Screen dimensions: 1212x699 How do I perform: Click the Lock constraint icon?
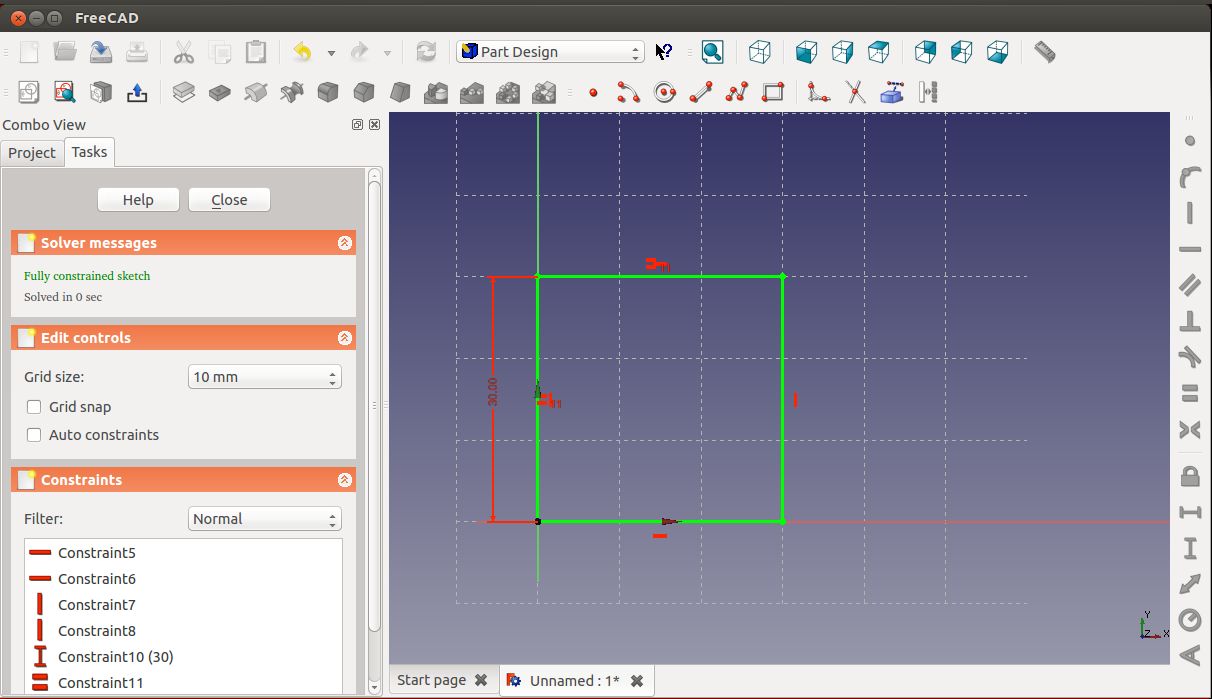[1190, 475]
